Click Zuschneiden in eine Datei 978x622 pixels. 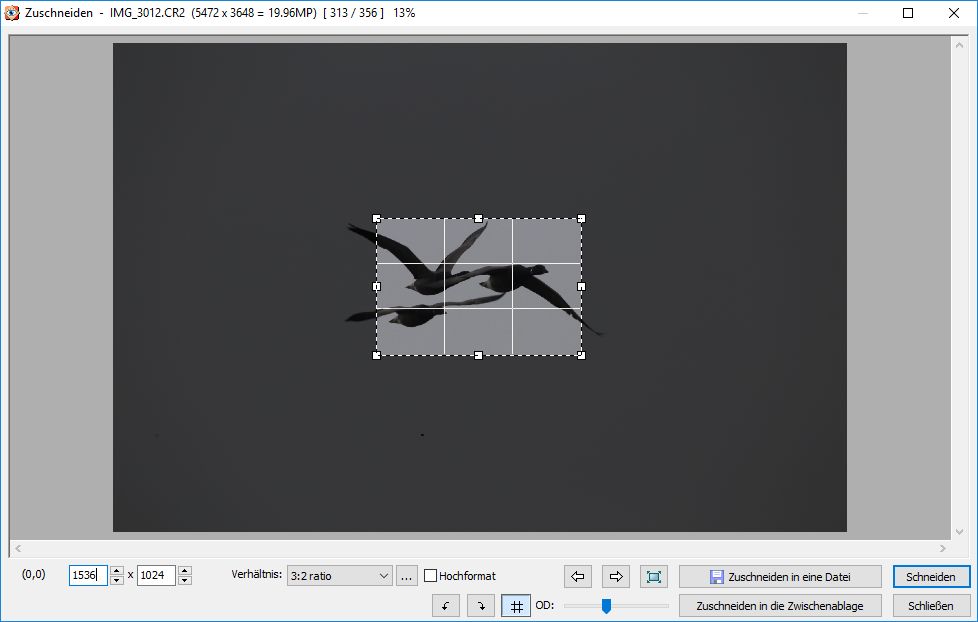(x=780, y=576)
